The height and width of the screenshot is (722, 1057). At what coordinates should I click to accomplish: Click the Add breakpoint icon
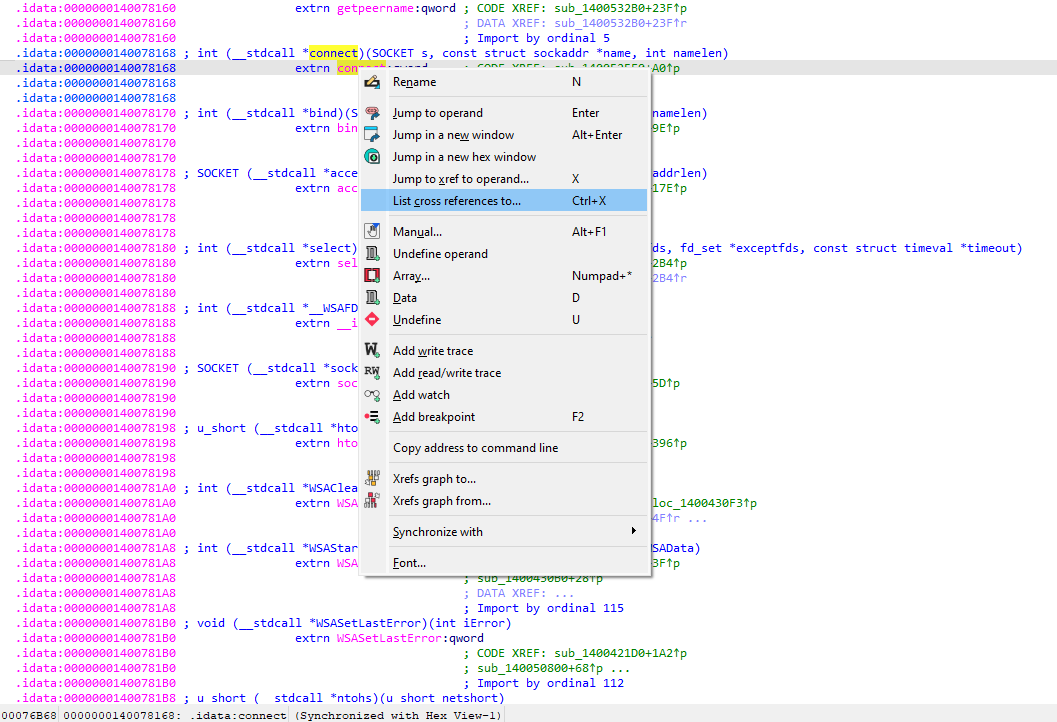(372, 417)
